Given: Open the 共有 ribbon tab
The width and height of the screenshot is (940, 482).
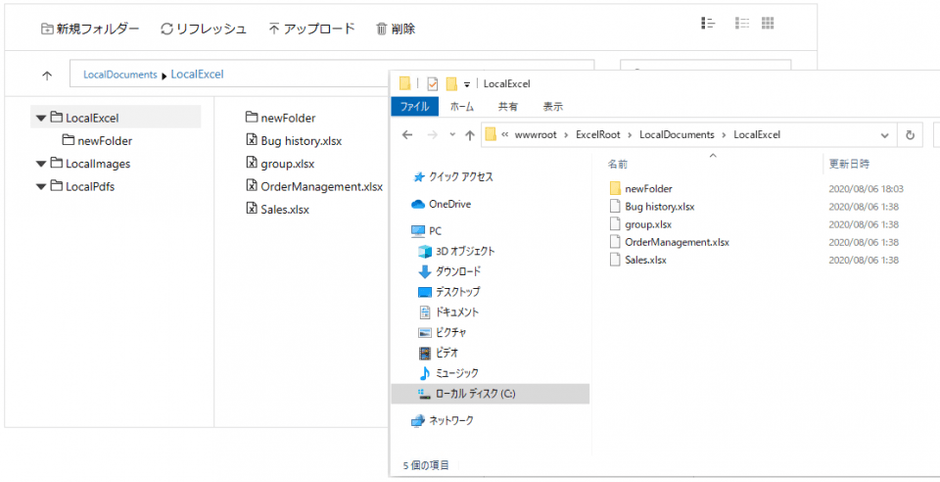Looking at the screenshot, I should click(x=508, y=107).
